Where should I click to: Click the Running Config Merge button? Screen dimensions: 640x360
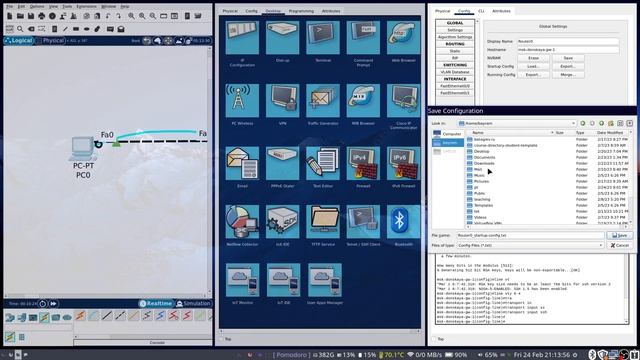568,75
